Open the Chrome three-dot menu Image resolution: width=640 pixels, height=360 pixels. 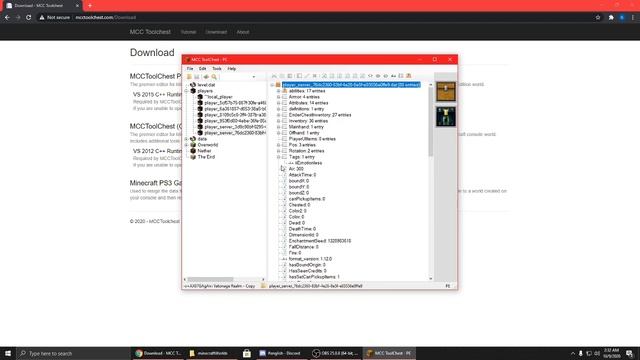[x=633, y=18]
